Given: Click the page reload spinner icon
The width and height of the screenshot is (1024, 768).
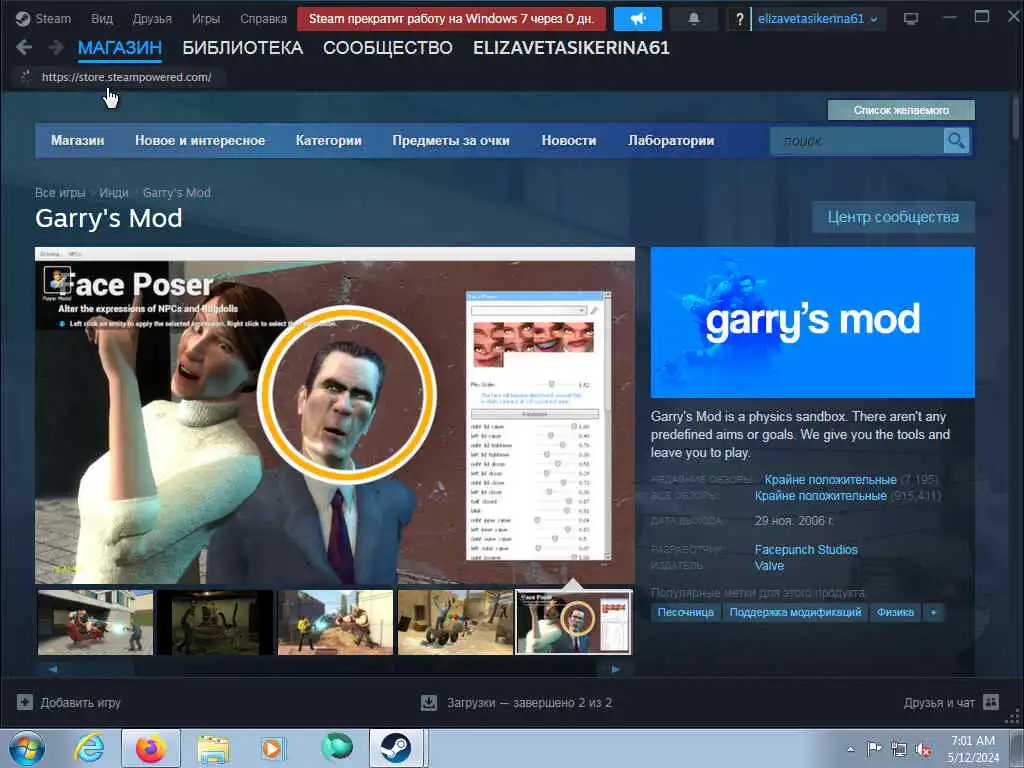Looking at the screenshot, I should (x=25, y=77).
